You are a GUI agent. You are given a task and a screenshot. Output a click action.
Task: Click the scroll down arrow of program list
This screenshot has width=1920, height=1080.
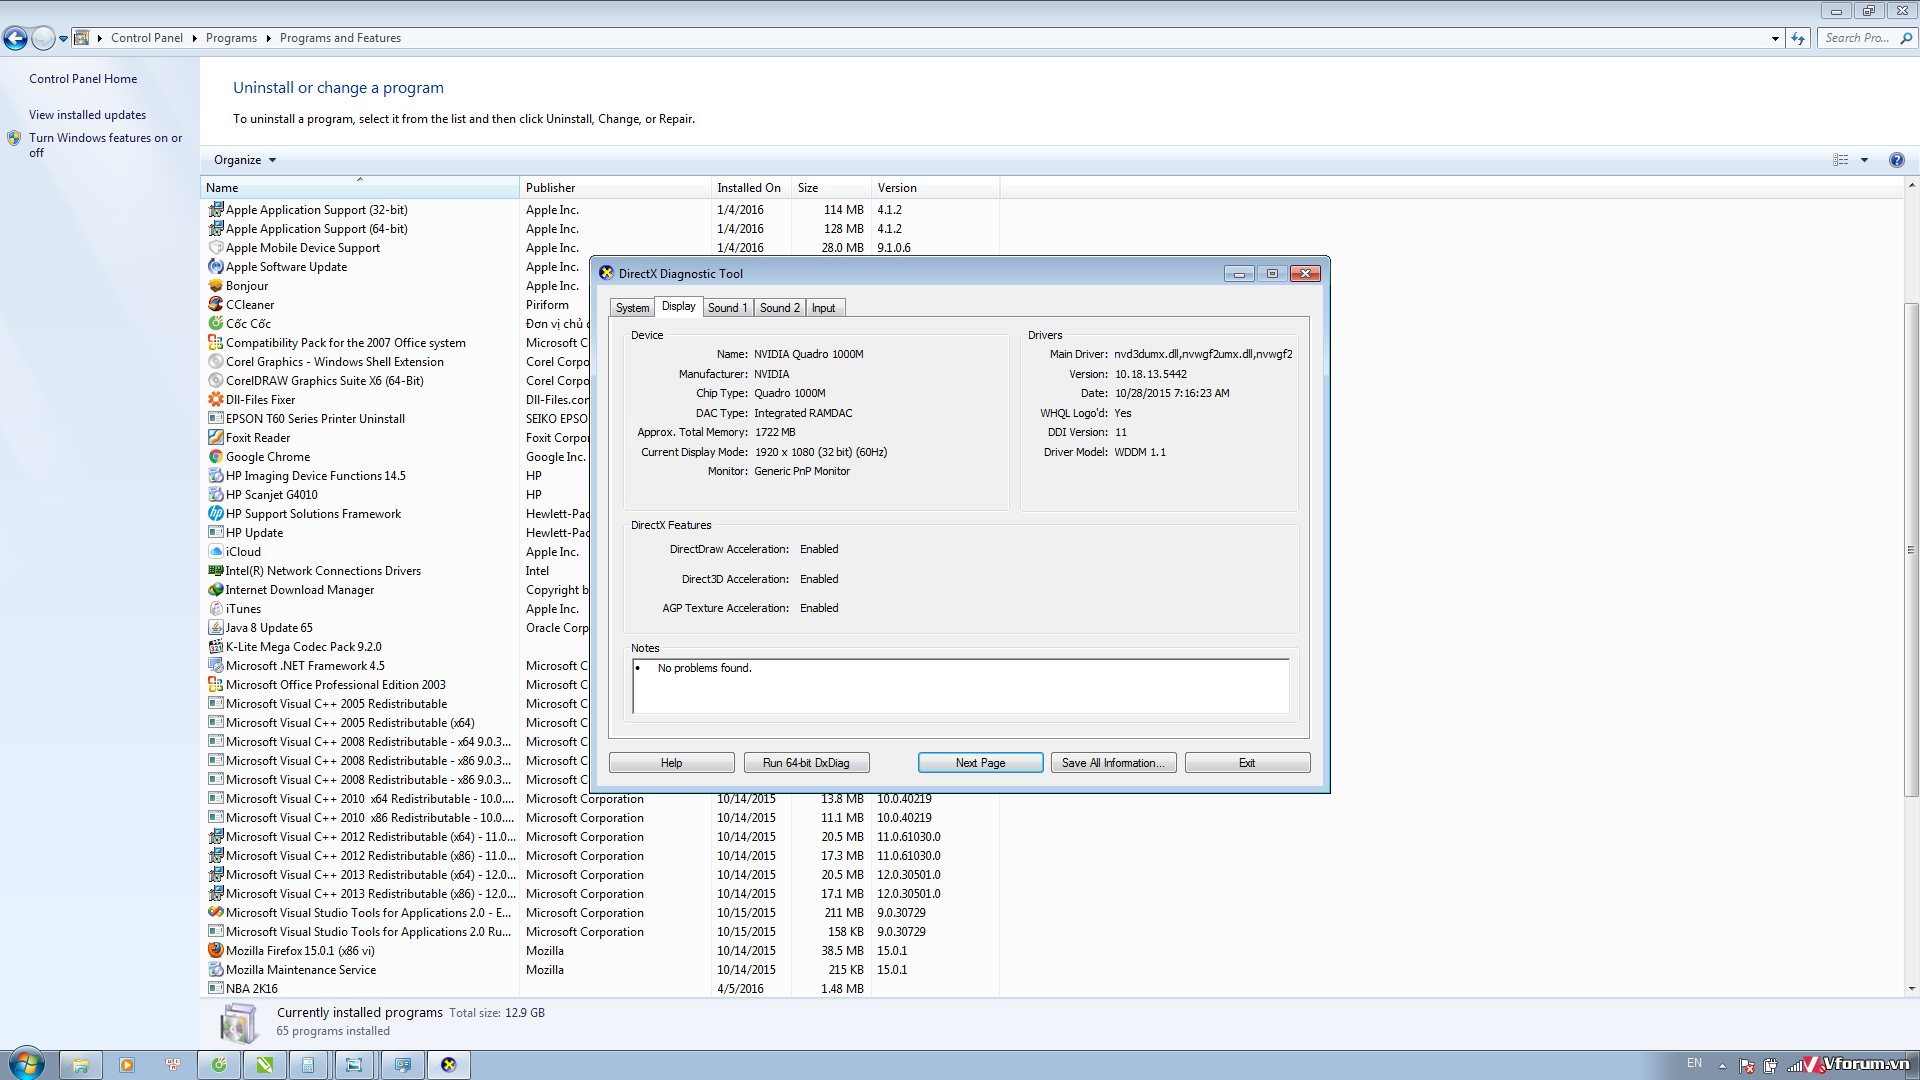(x=1911, y=989)
